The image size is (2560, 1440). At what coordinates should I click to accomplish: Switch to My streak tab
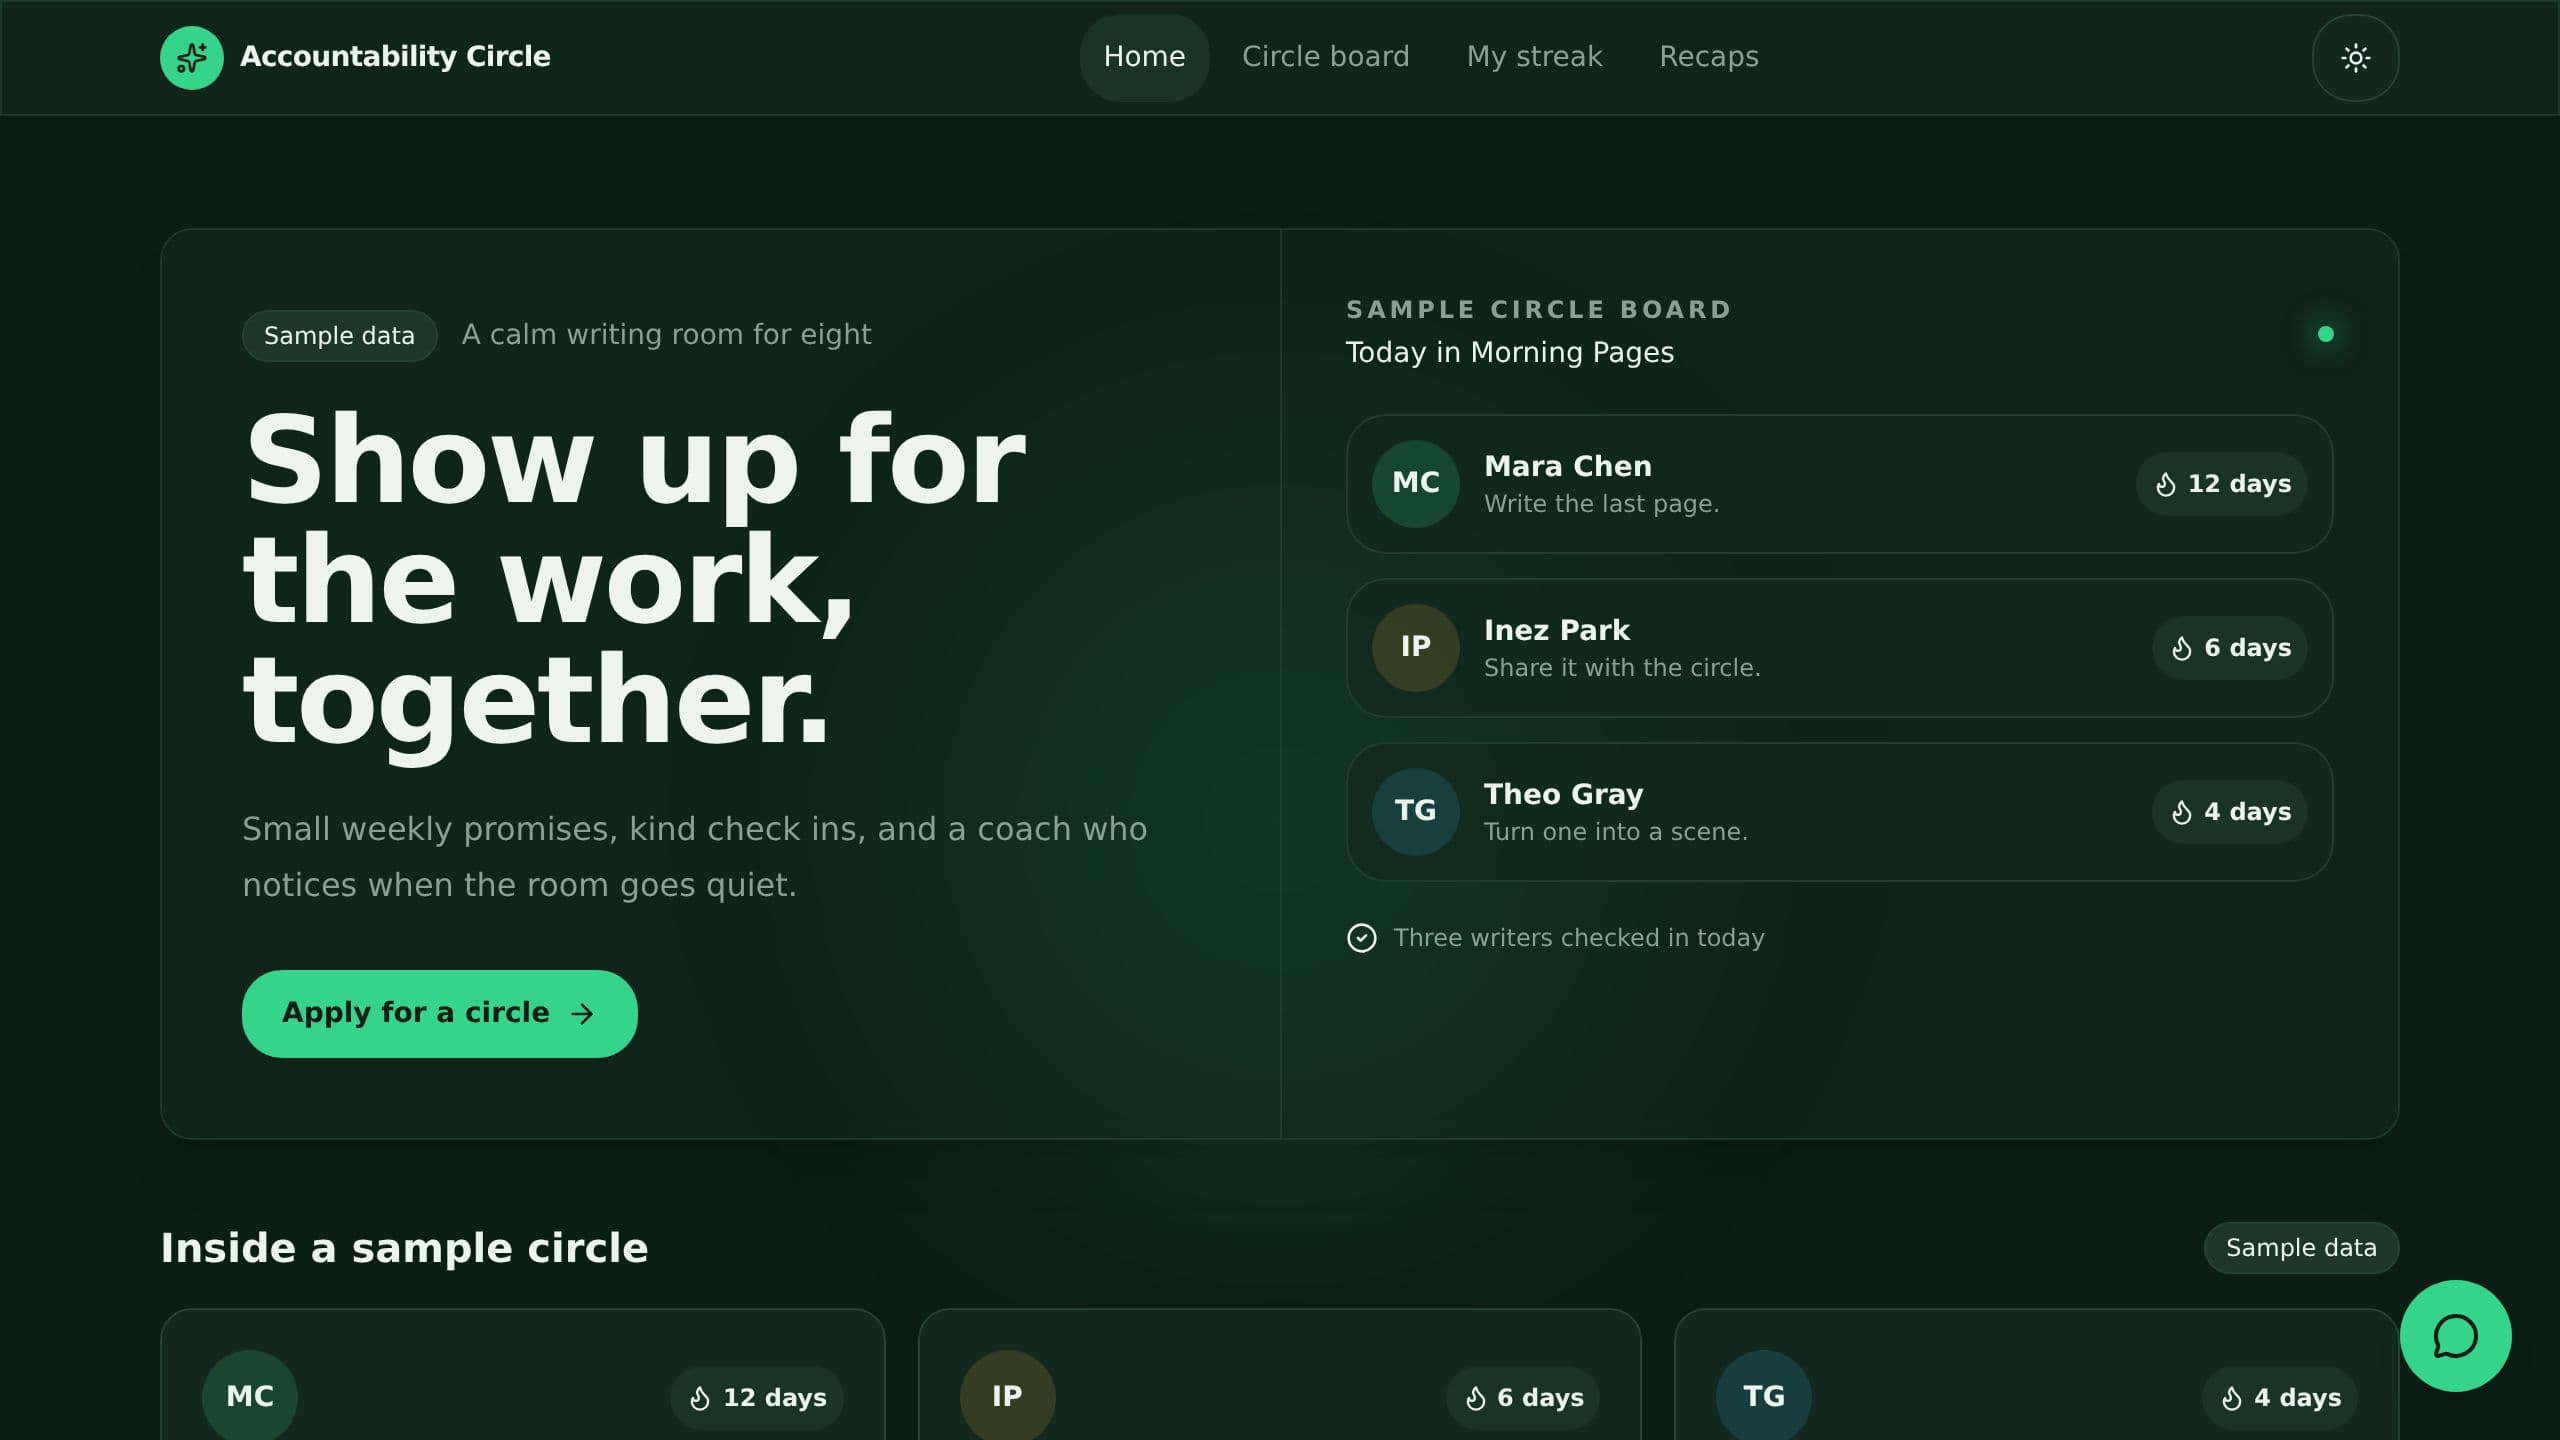[1534, 58]
